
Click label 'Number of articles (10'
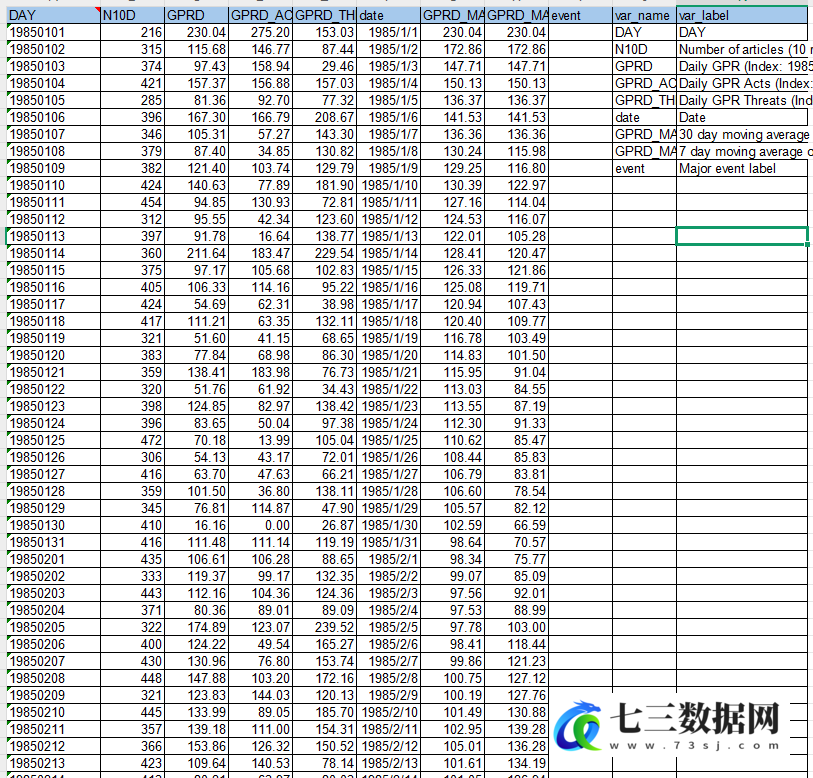click(742, 49)
